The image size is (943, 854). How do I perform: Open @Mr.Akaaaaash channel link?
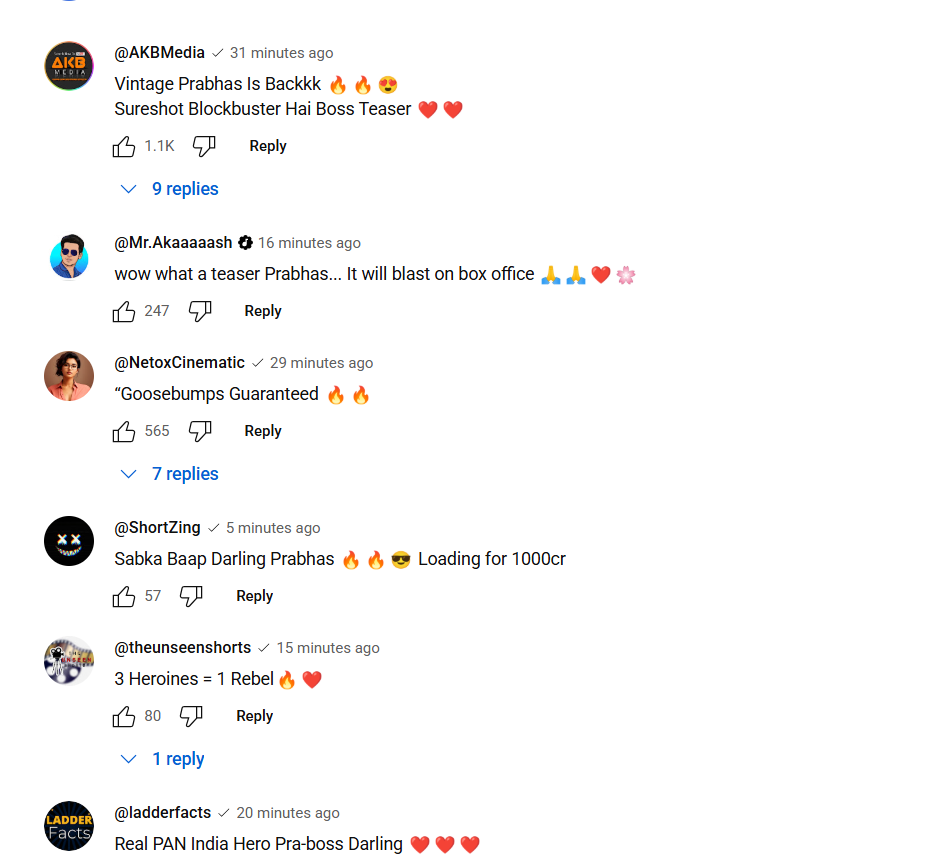(173, 242)
